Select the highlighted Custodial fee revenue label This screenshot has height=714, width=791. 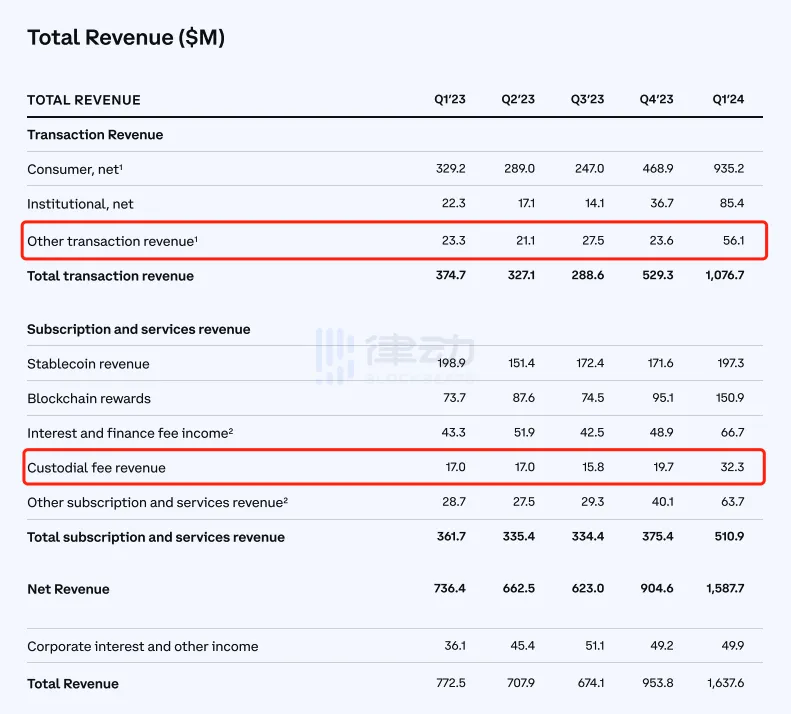click(96, 468)
